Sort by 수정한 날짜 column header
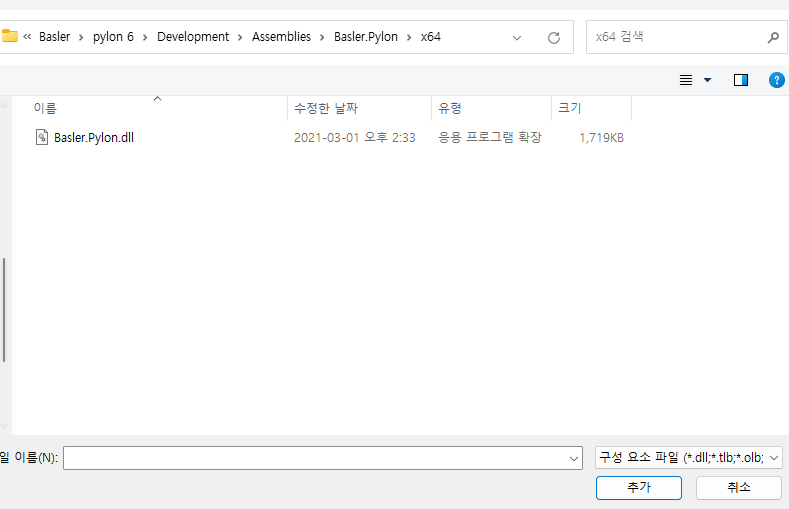 tap(359, 108)
